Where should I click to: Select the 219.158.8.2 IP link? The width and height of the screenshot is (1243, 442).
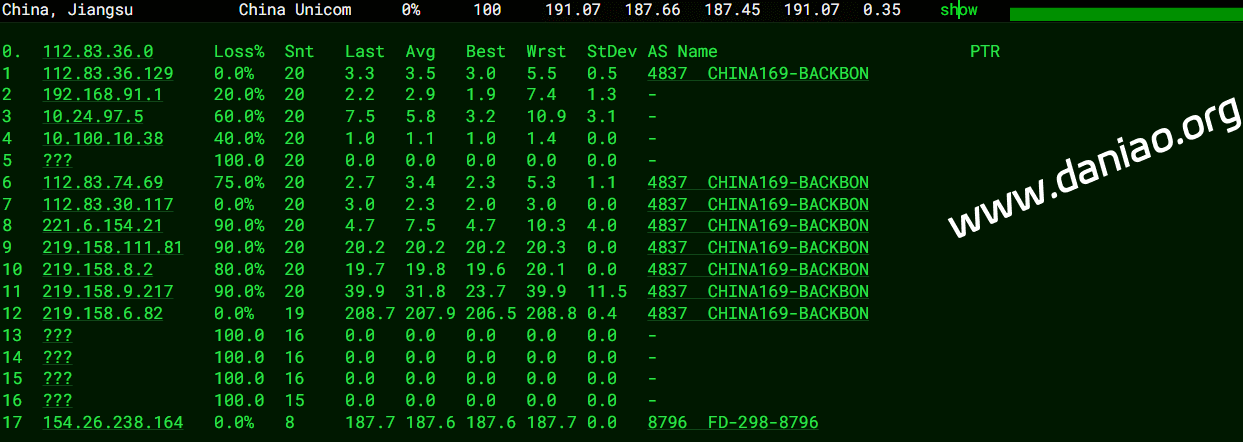tap(98, 270)
